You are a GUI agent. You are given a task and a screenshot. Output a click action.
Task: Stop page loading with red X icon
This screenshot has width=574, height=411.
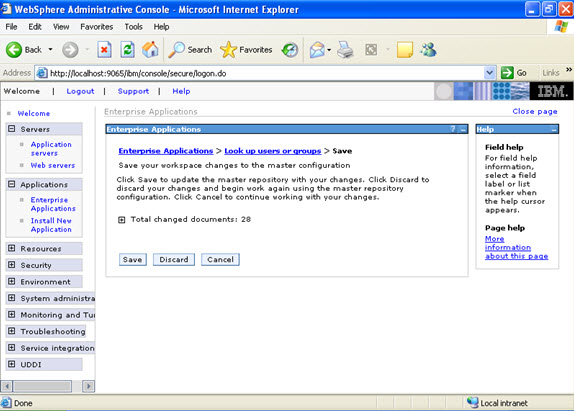pos(104,50)
